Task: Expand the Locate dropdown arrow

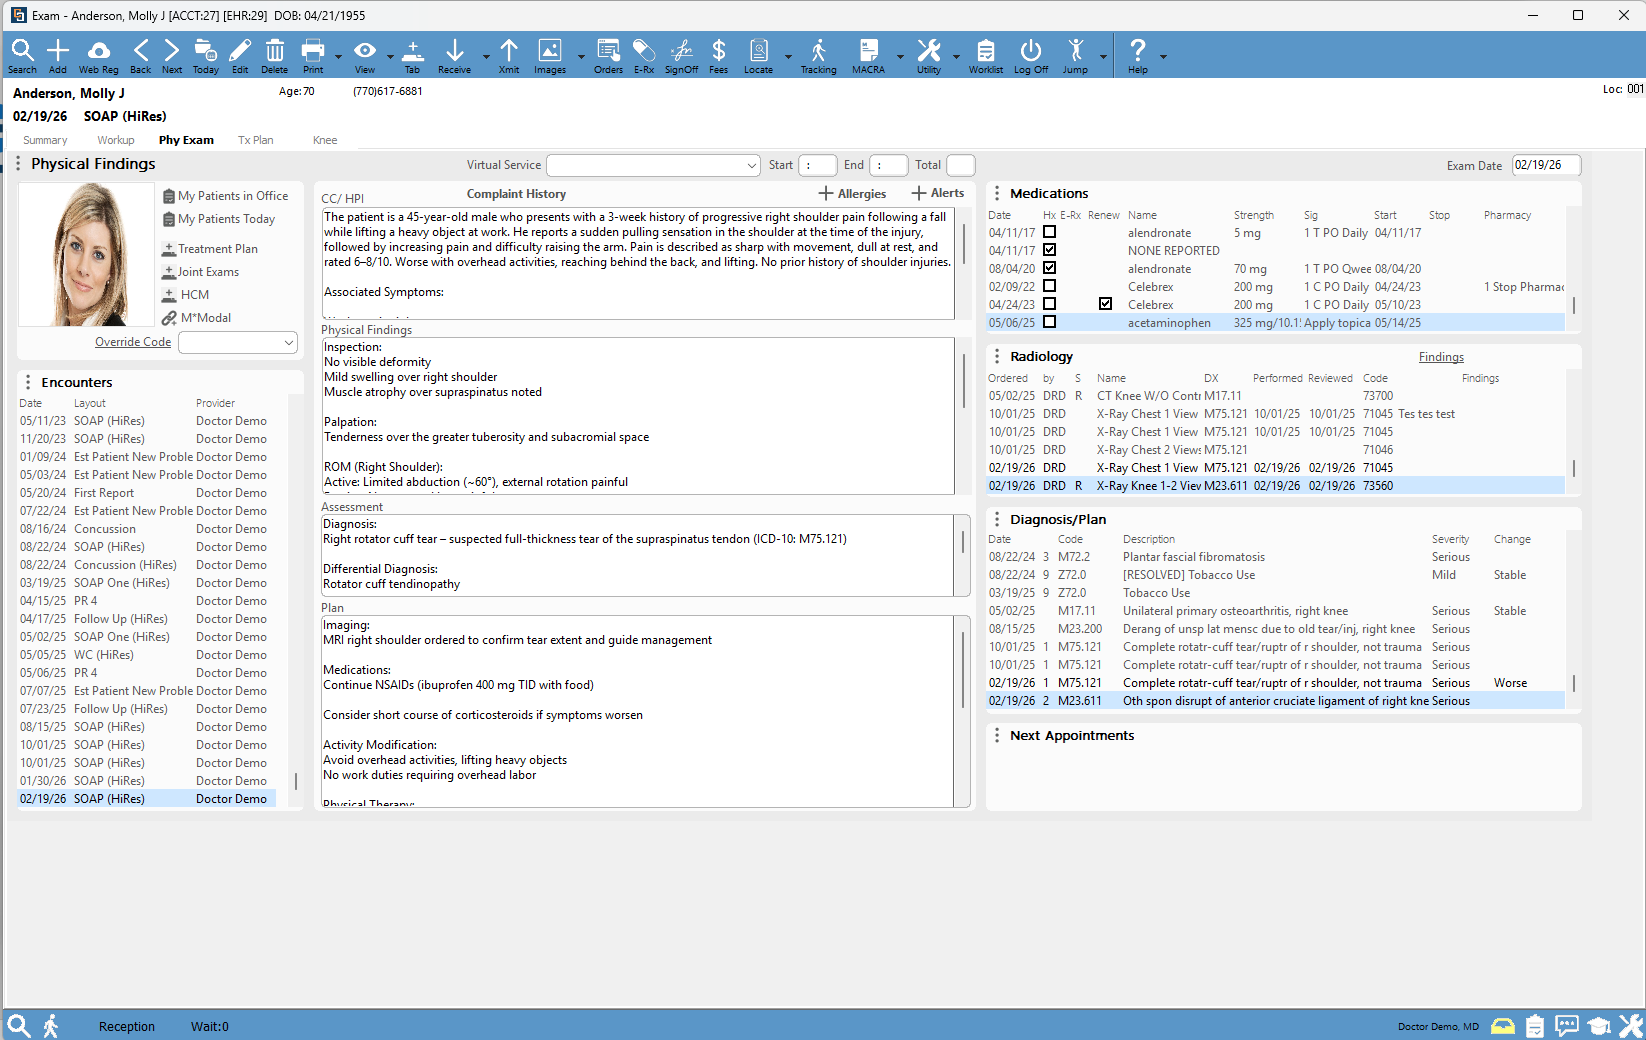Action: tap(788, 57)
